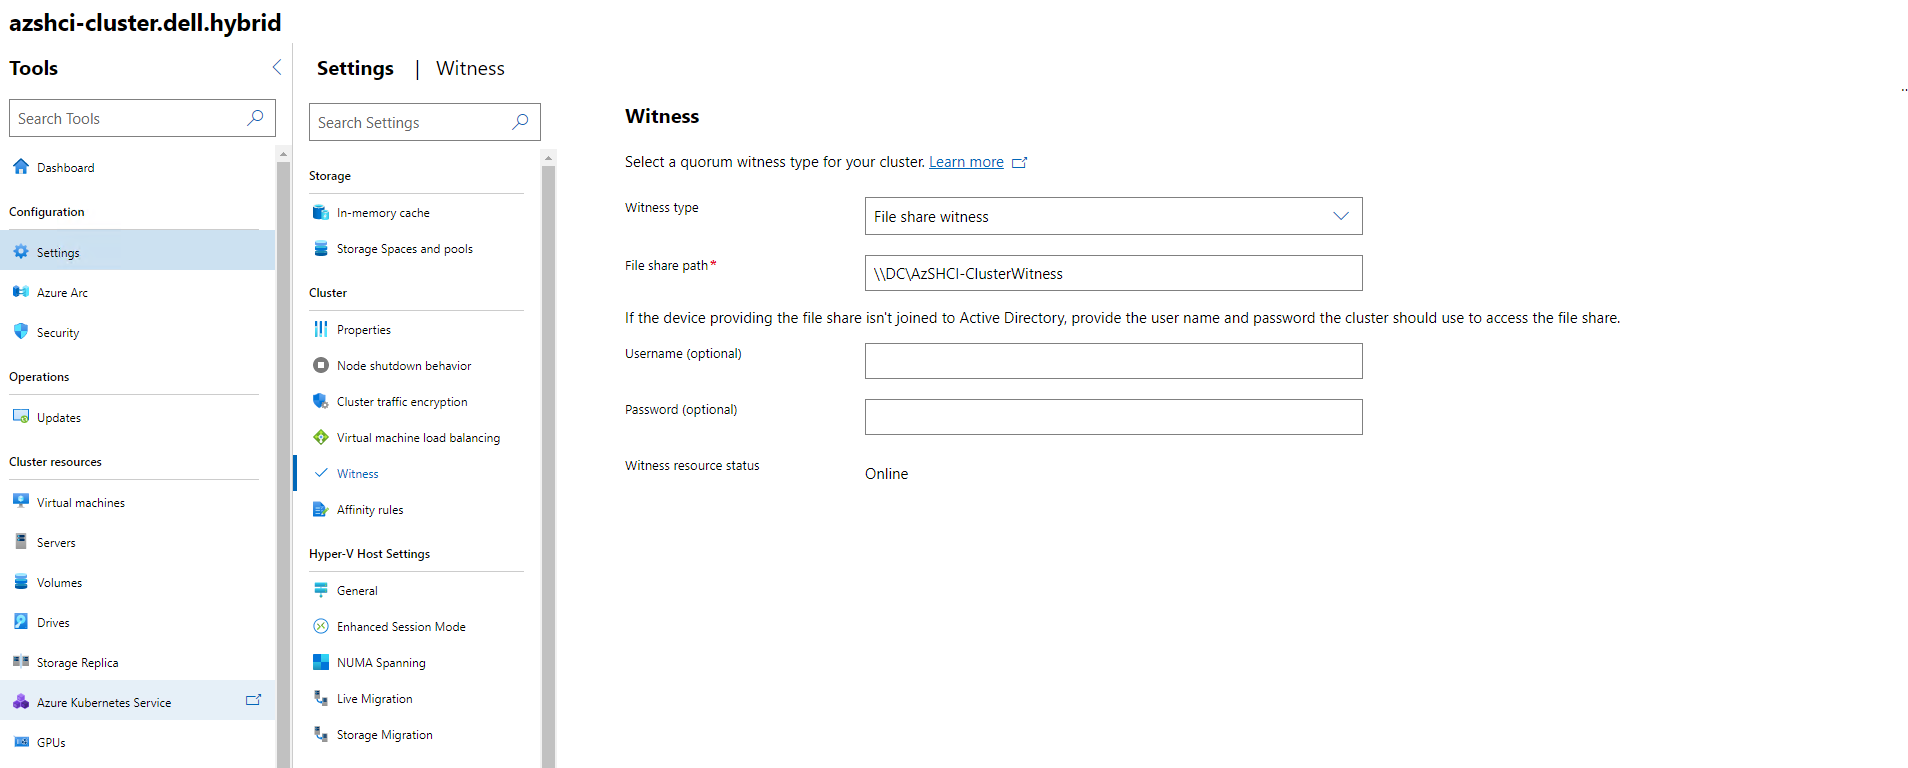This screenshot has width=1908, height=768.
Task: Click the Security shield icon
Action: click(21, 332)
